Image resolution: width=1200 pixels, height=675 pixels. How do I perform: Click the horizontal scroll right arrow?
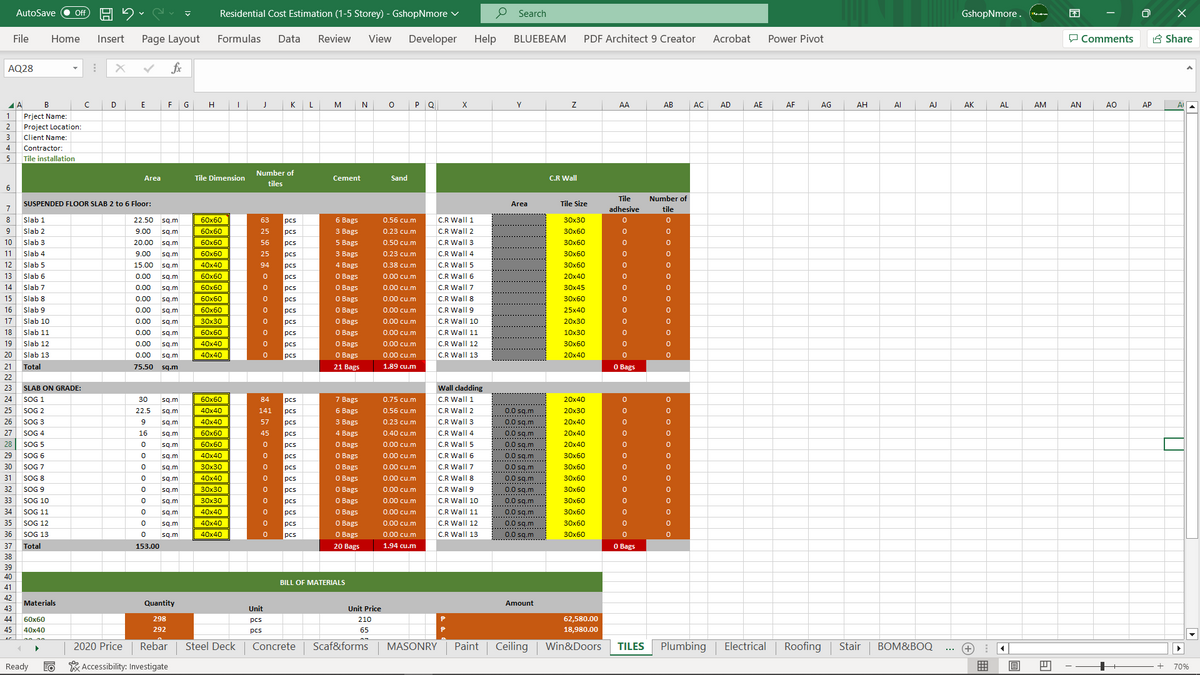pos(1176,647)
